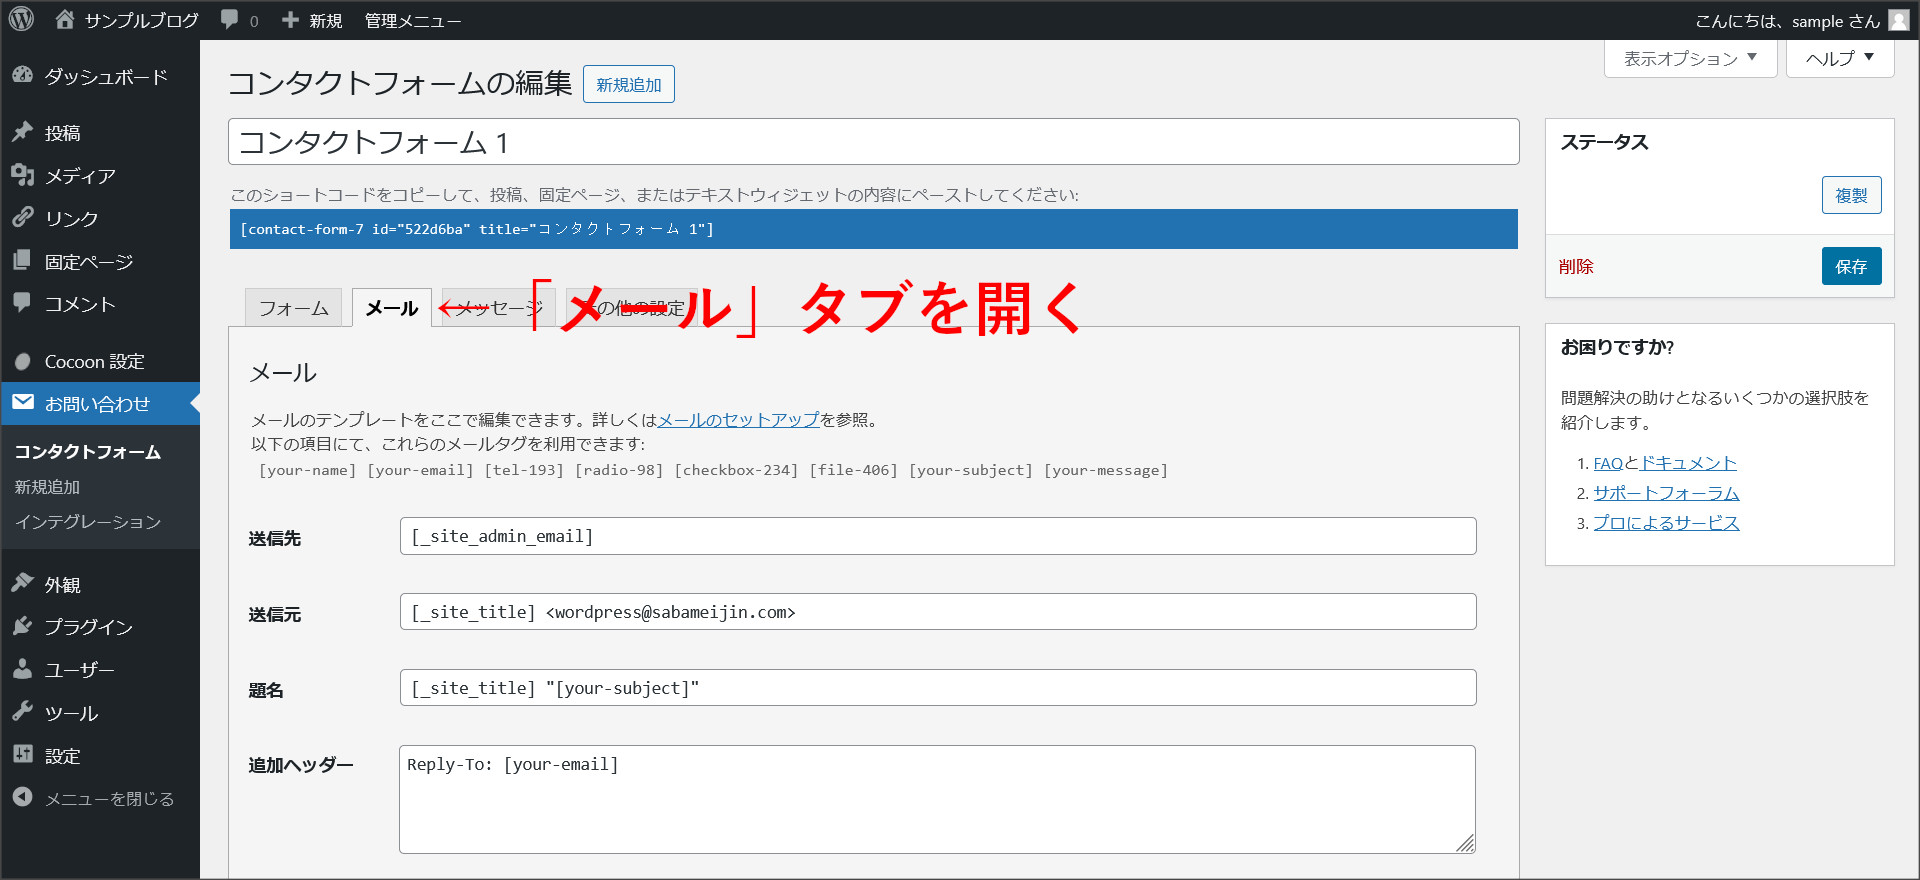The height and width of the screenshot is (880, 1920).
Task: Open the サンプルブログ home icon
Action: [65, 19]
